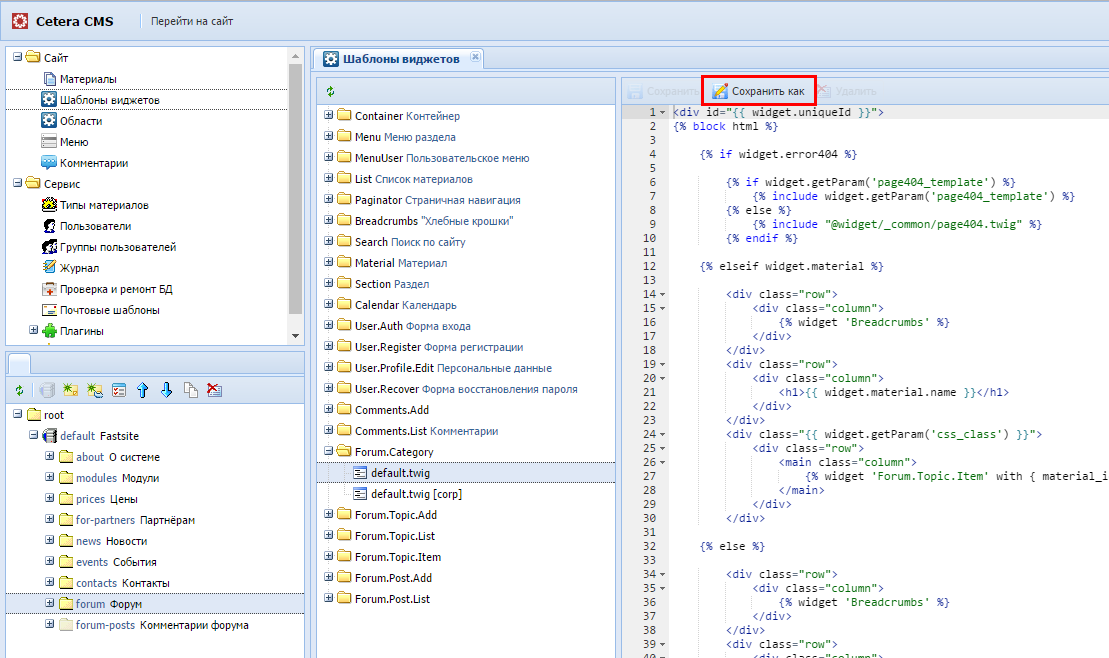
Task: Click the Сохранить button
Action: click(663, 91)
